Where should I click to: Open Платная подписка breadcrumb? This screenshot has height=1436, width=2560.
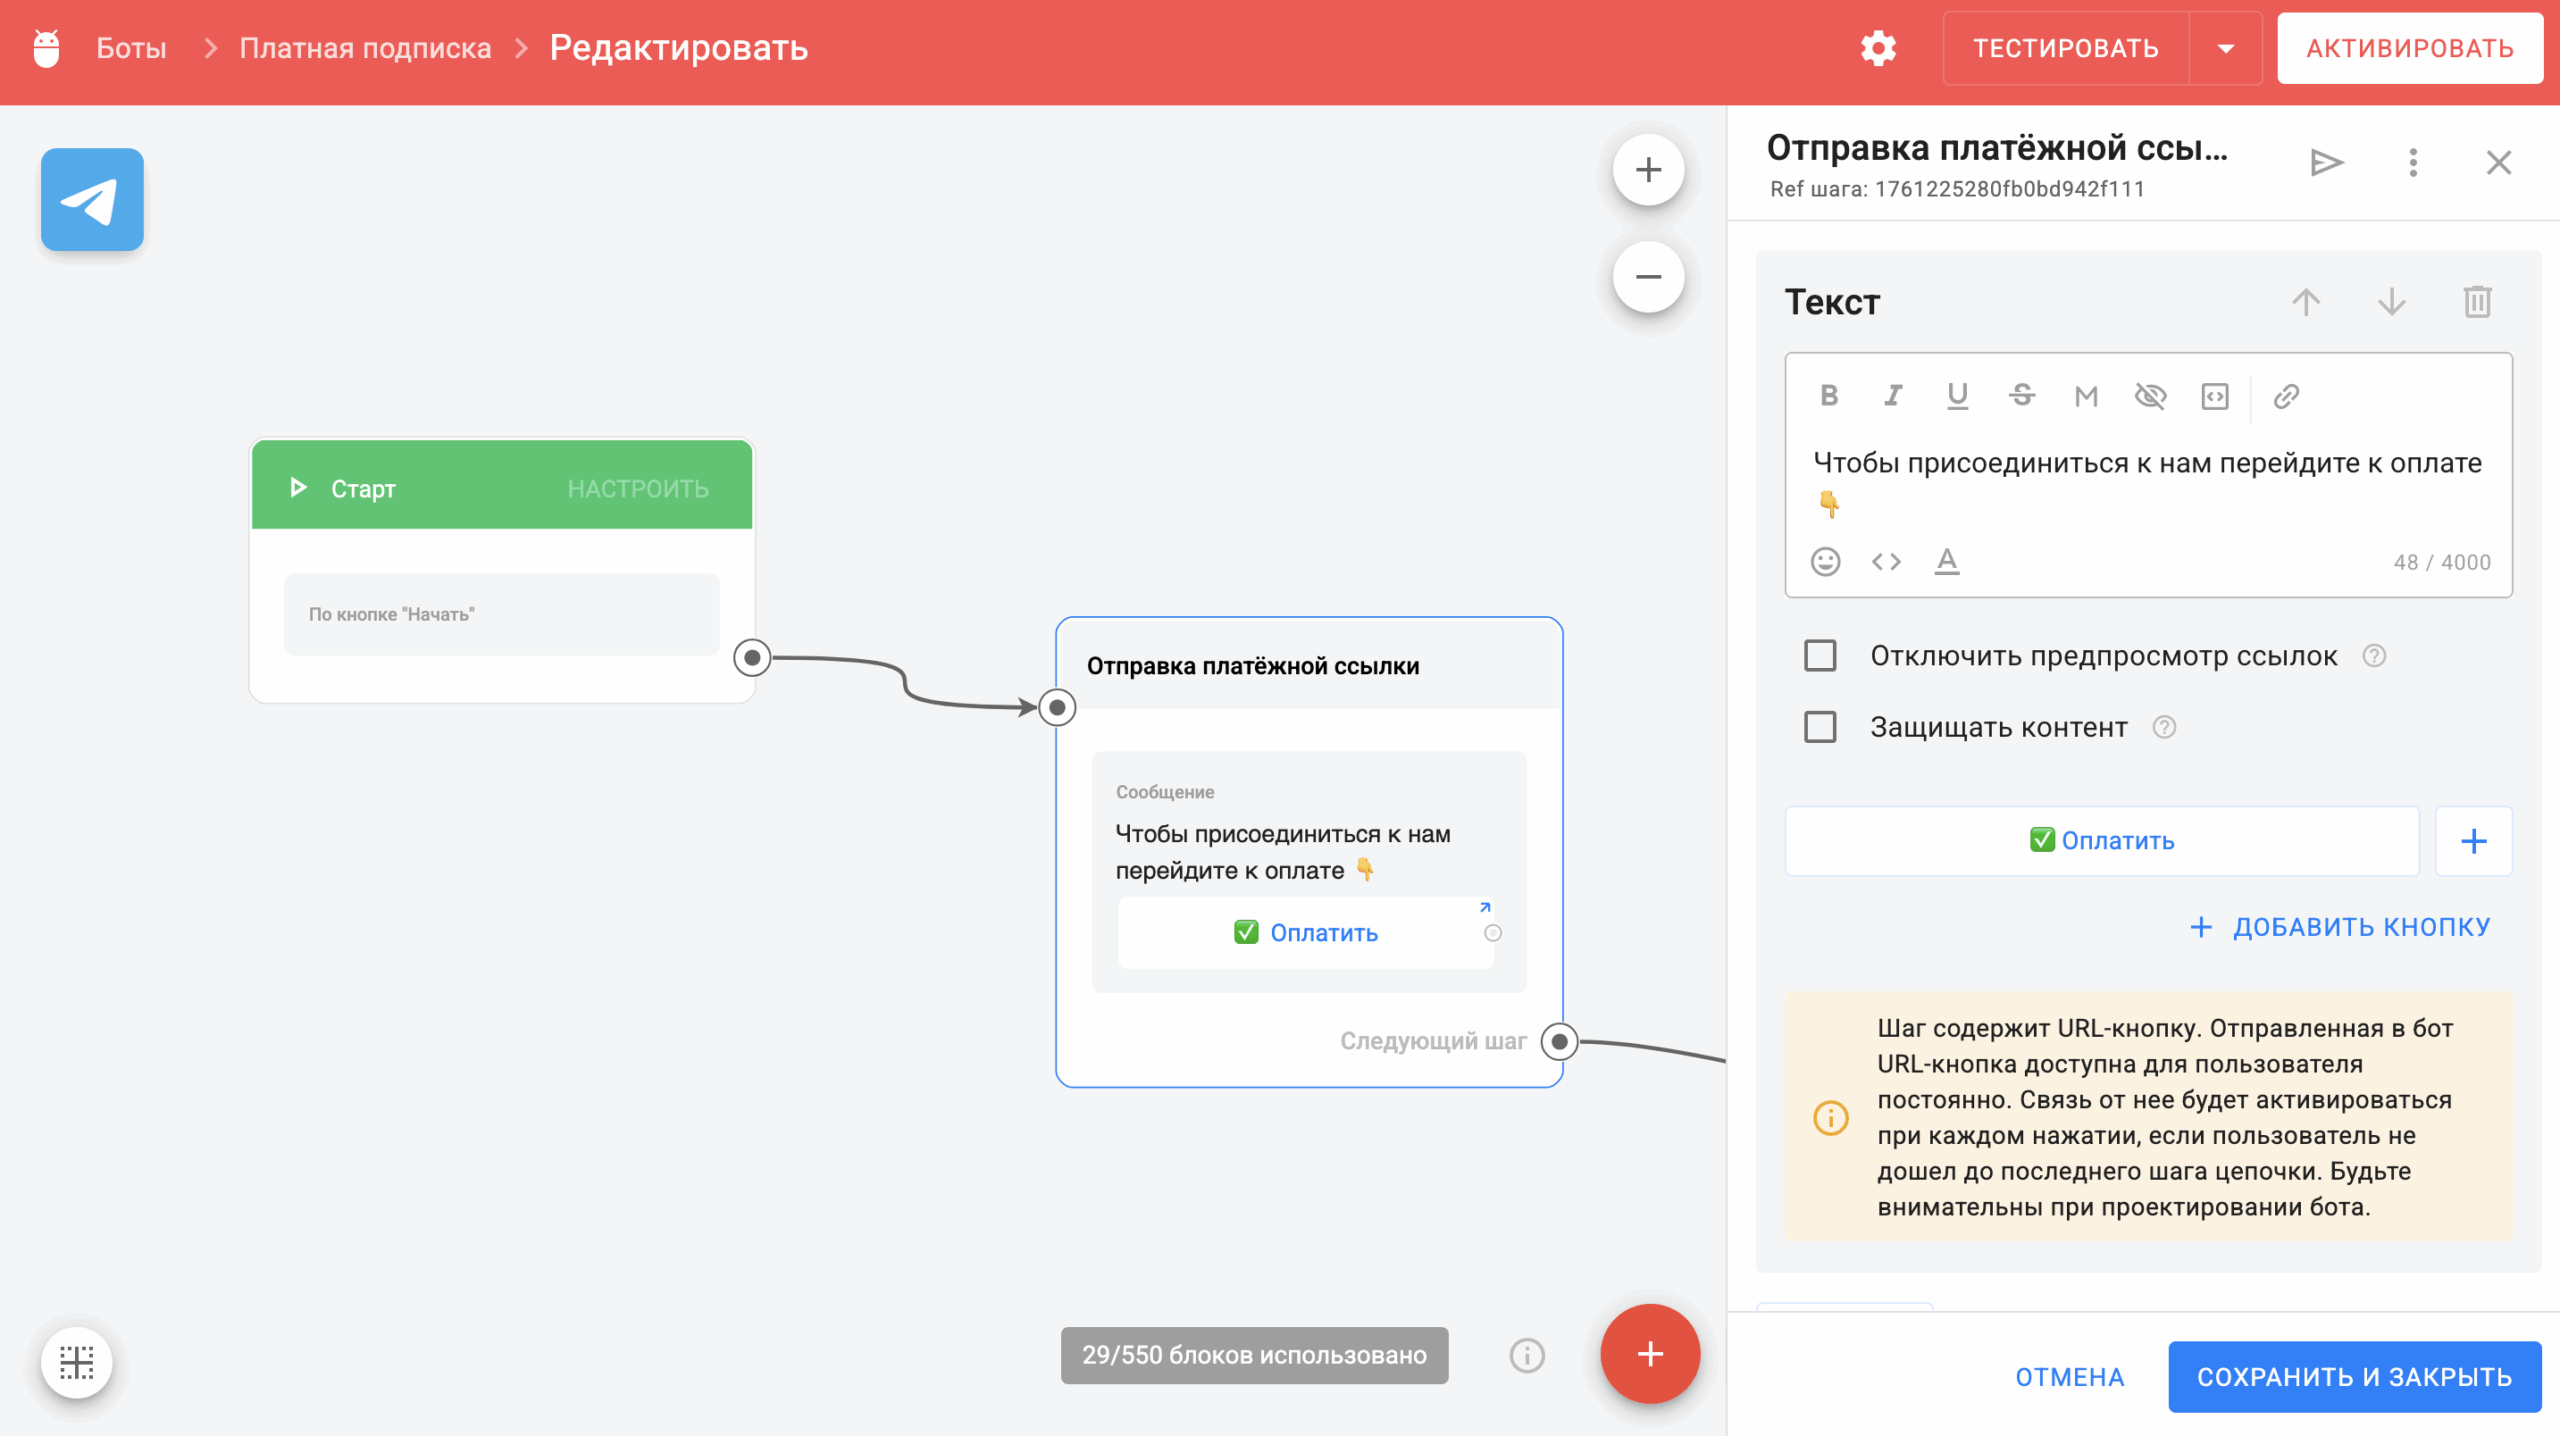pyautogui.click(x=365, y=48)
